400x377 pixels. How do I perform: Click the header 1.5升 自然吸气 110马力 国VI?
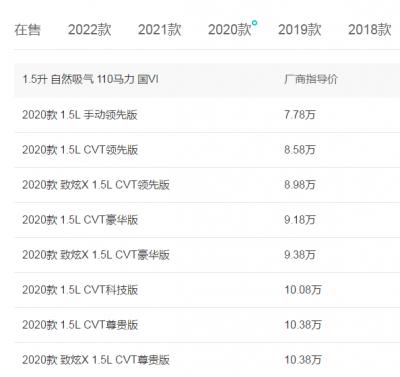[x=90, y=79]
